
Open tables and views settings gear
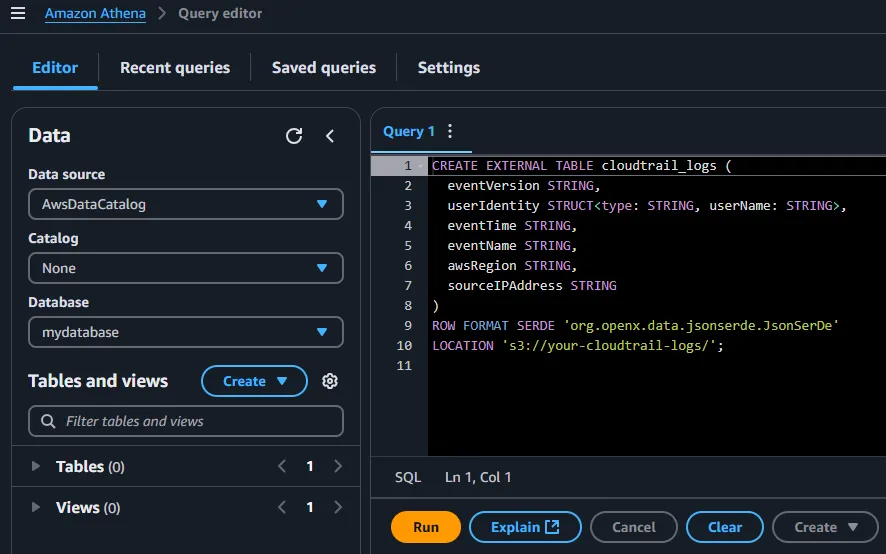point(330,381)
